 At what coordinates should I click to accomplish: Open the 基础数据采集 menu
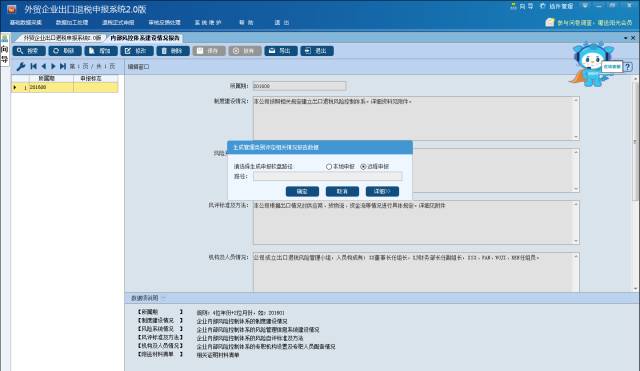[26, 22]
